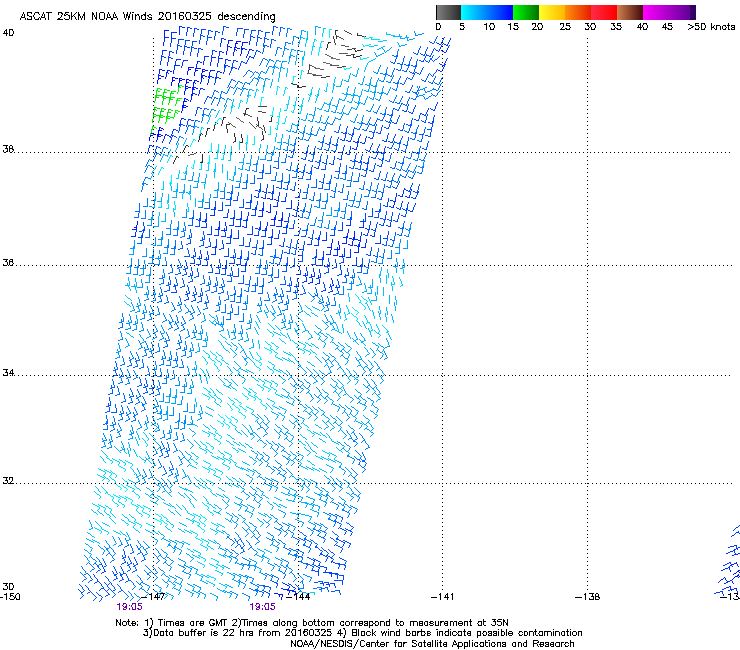Click the '-150' longitude label

click(10, 597)
